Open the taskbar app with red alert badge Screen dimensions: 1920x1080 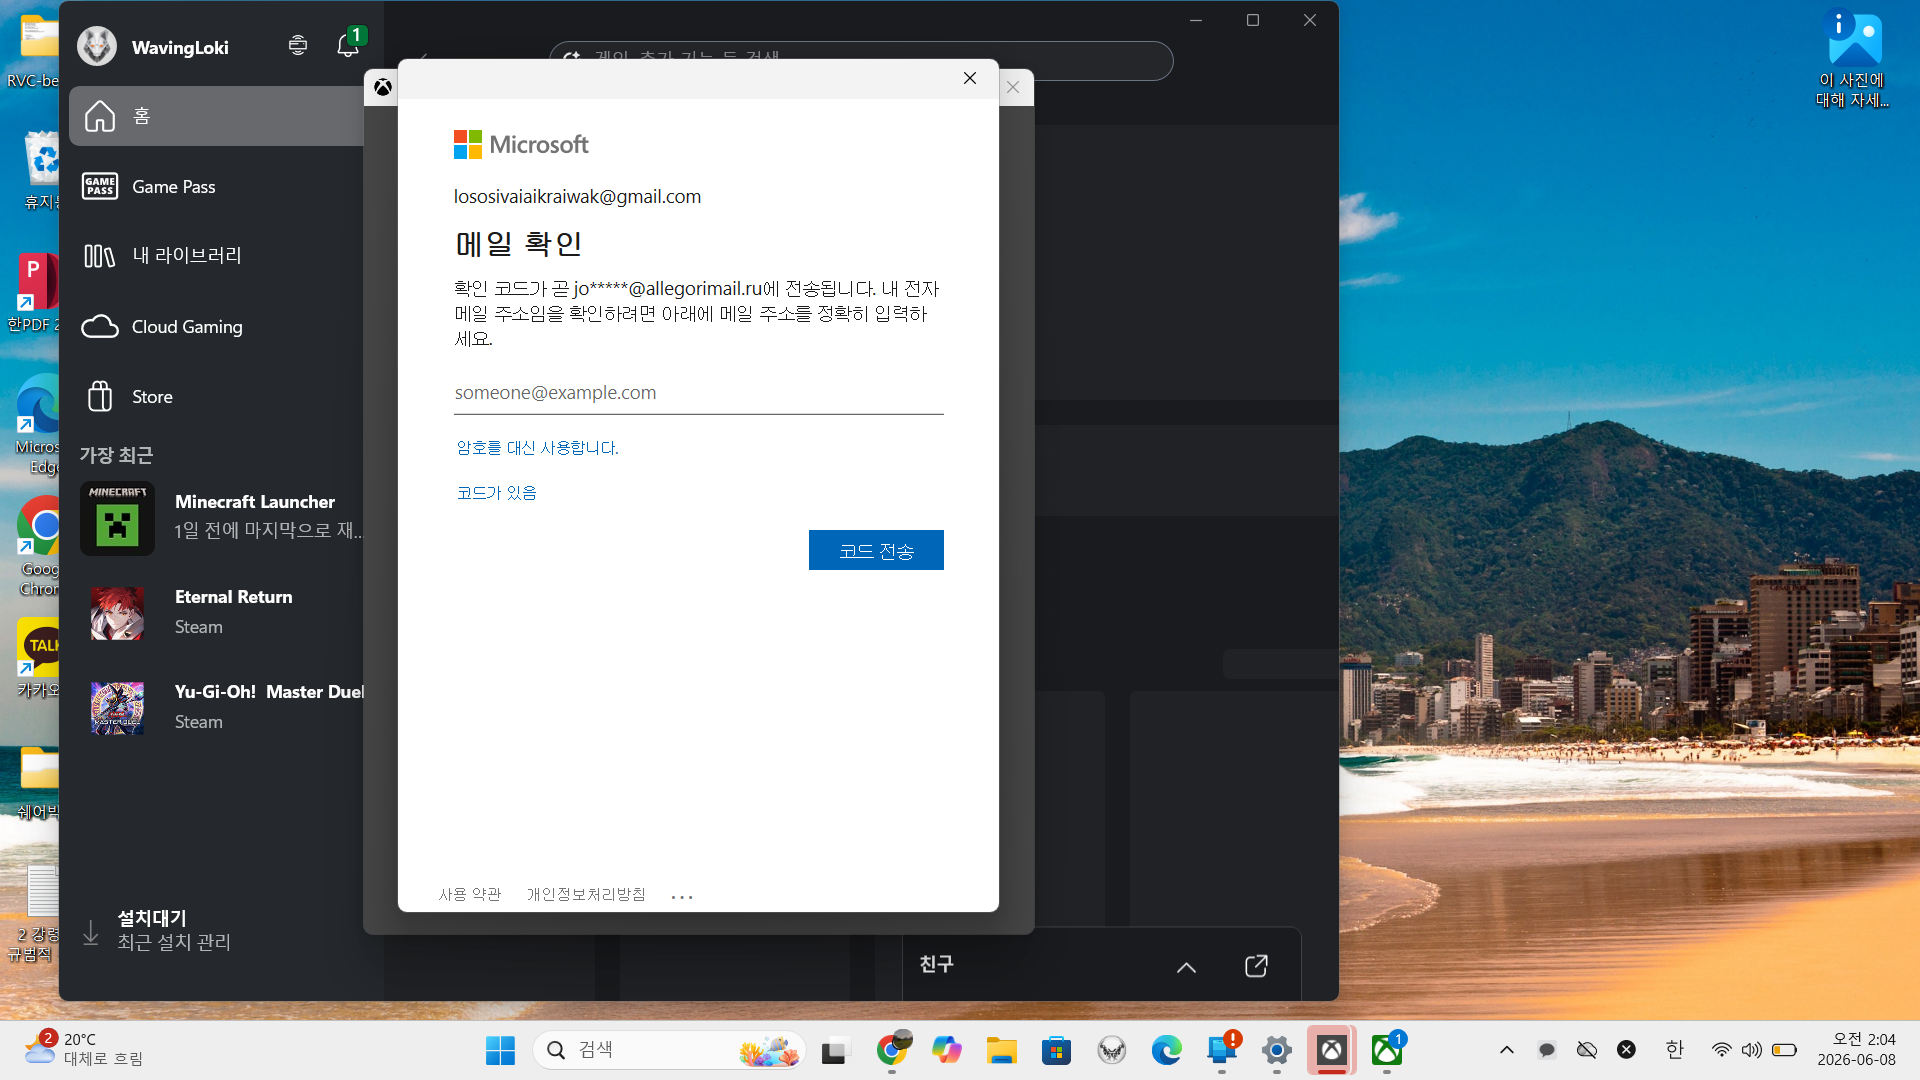(1222, 1050)
